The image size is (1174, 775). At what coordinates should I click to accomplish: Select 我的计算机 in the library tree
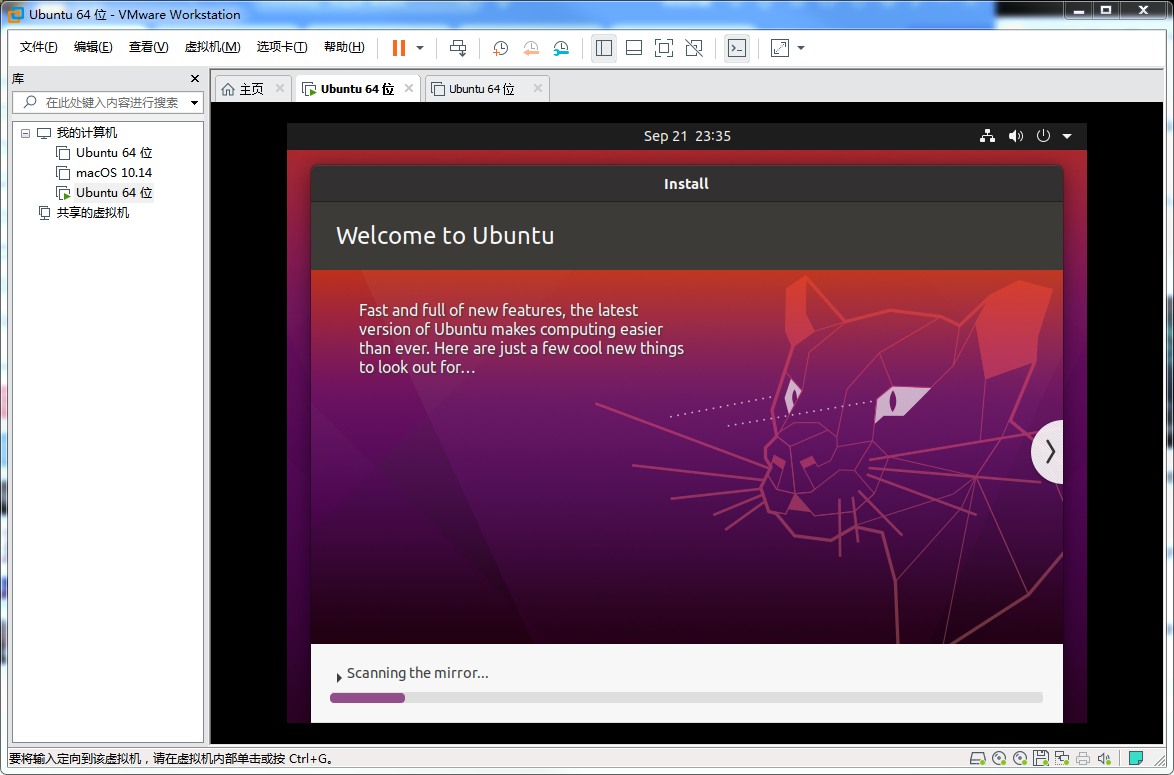tap(87, 133)
